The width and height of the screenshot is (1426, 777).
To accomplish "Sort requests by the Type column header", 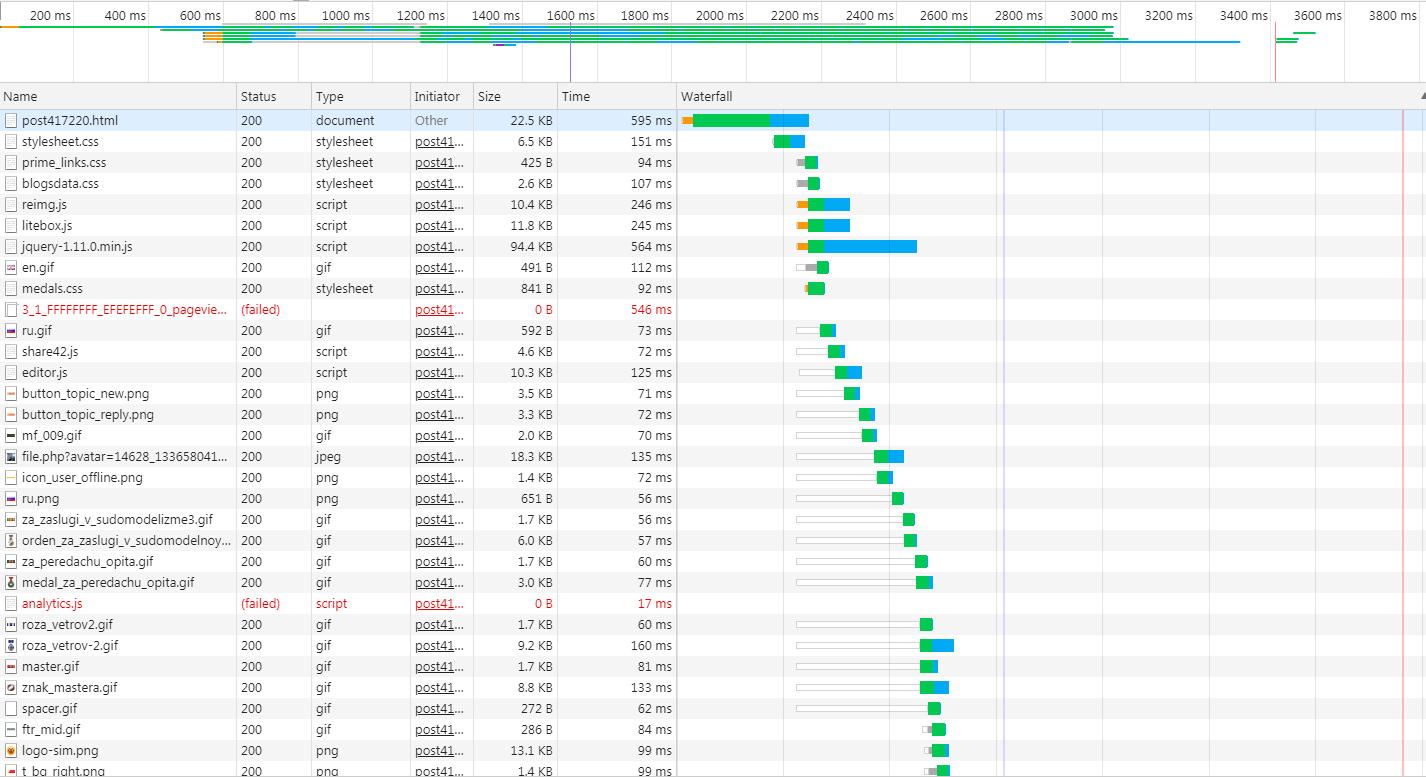I will click(x=361, y=96).
